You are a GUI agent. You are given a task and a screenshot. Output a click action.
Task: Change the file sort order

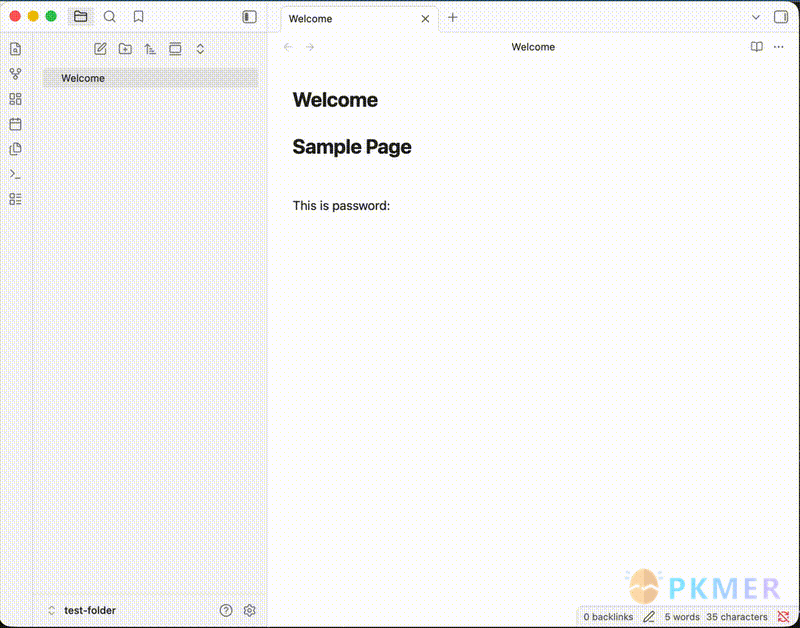click(x=150, y=49)
